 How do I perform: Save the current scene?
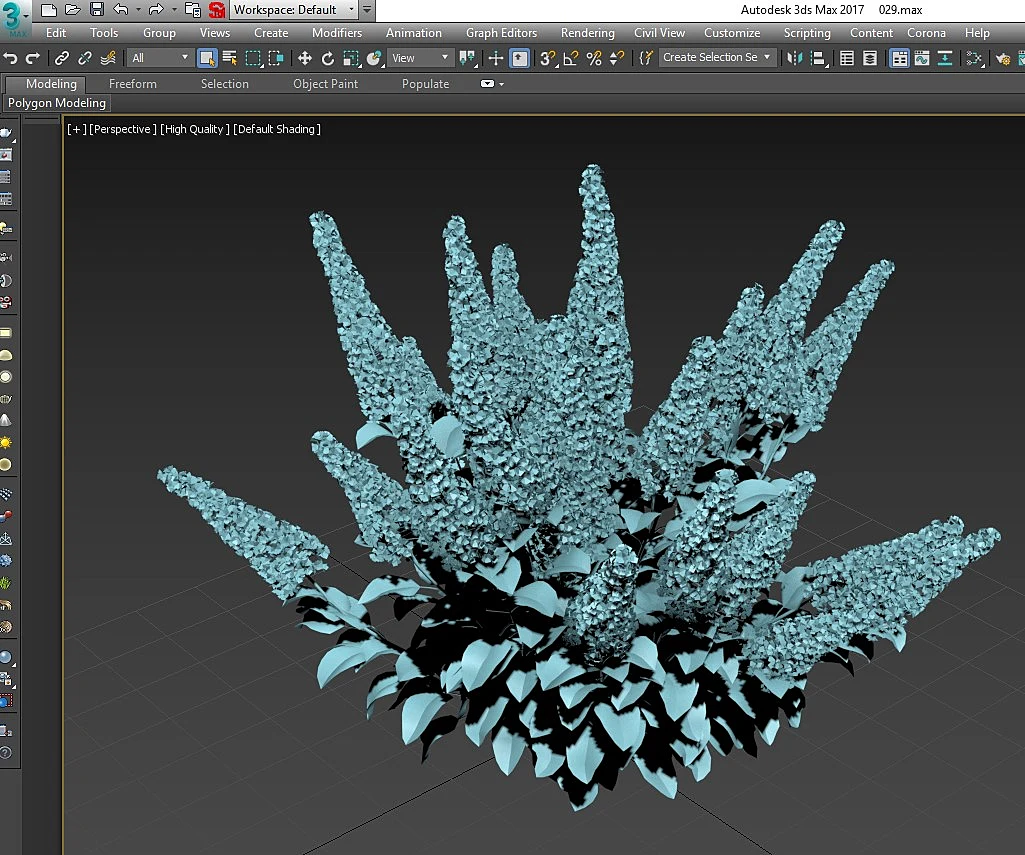click(x=97, y=10)
